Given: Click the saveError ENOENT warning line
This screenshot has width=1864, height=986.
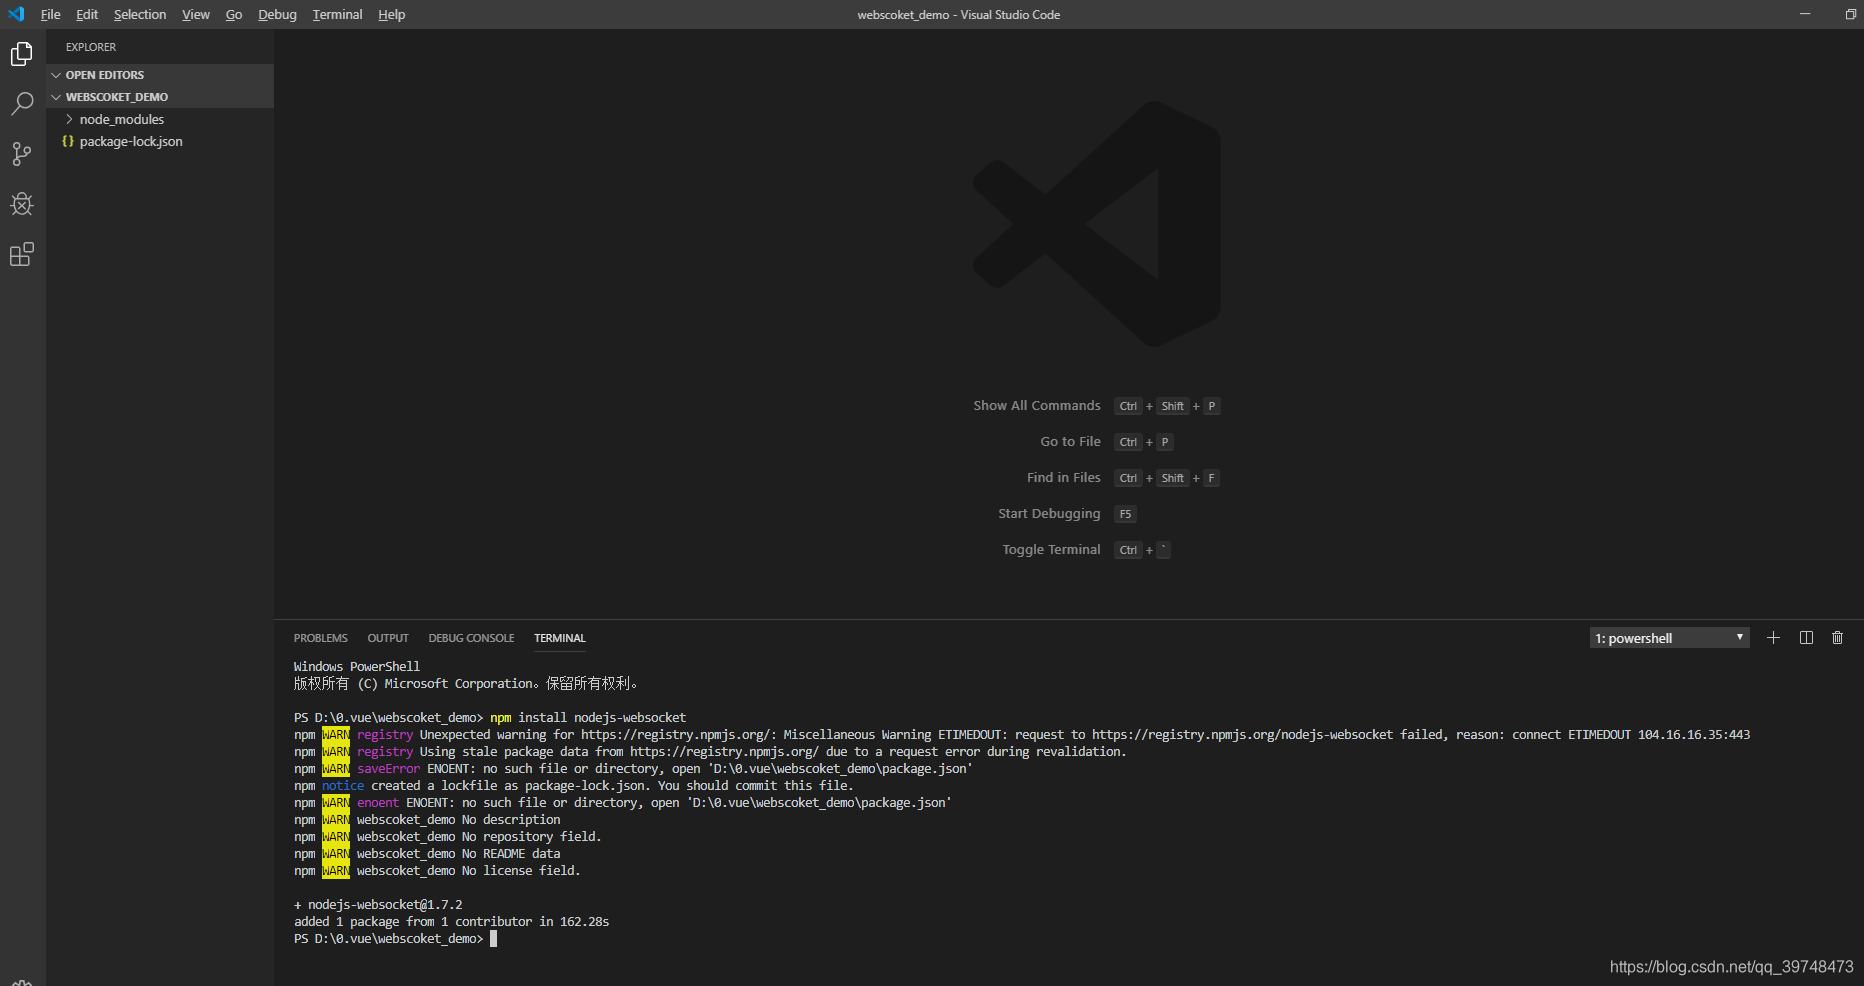Looking at the screenshot, I should (x=633, y=769).
